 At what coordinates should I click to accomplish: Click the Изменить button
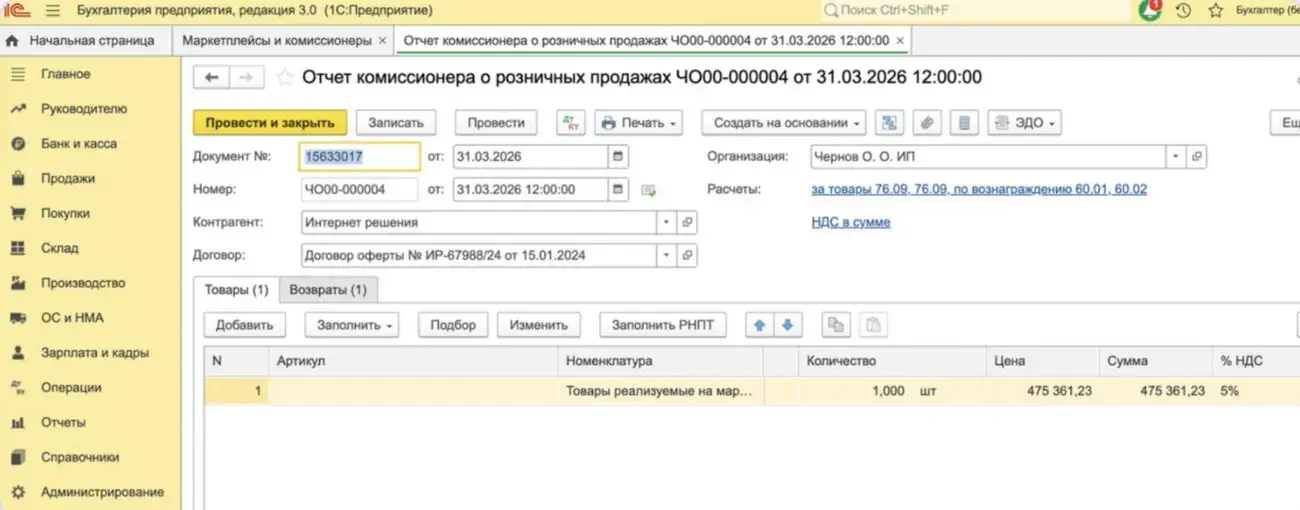(x=538, y=324)
